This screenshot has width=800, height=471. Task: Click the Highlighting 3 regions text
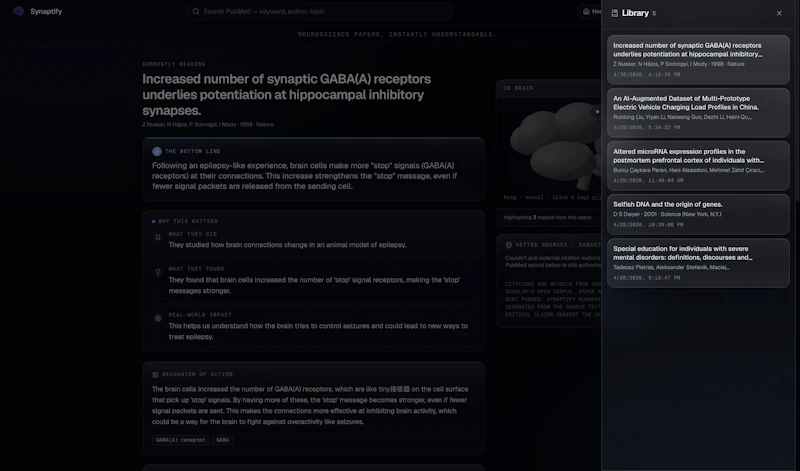[547, 217]
